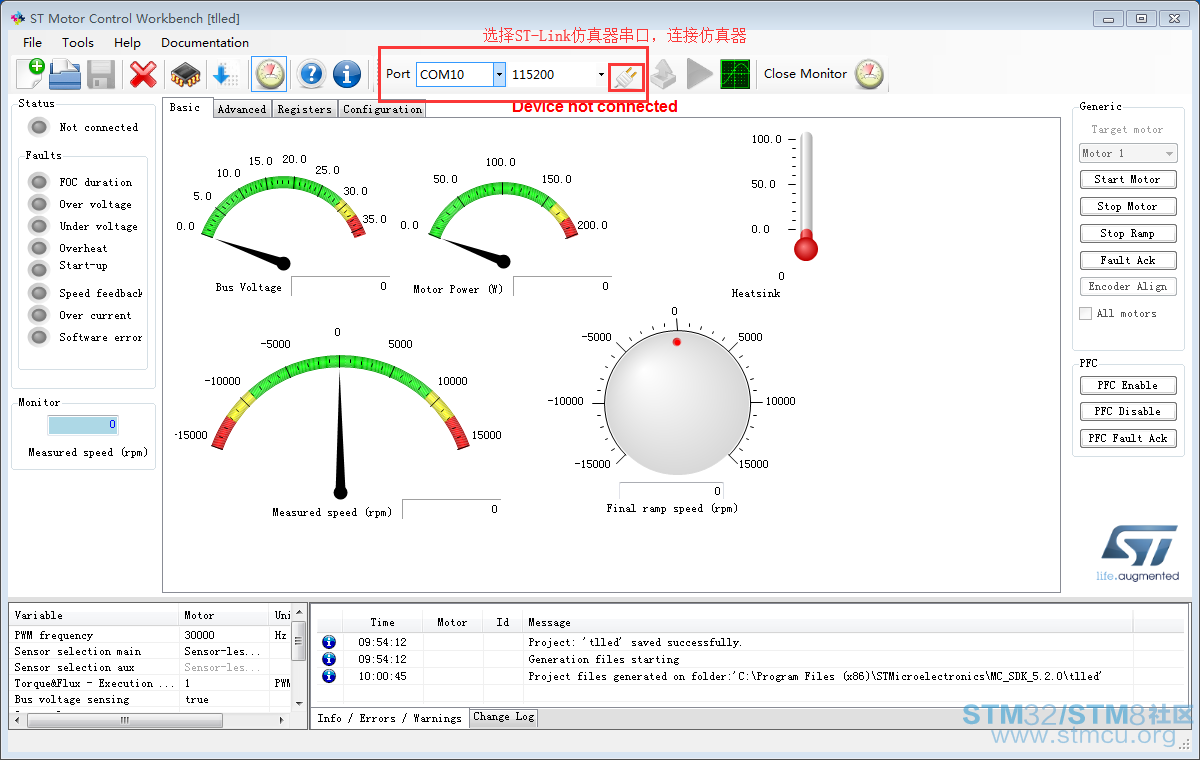Click the PFC Enable button

pyautogui.click(x=1128, y=385)
